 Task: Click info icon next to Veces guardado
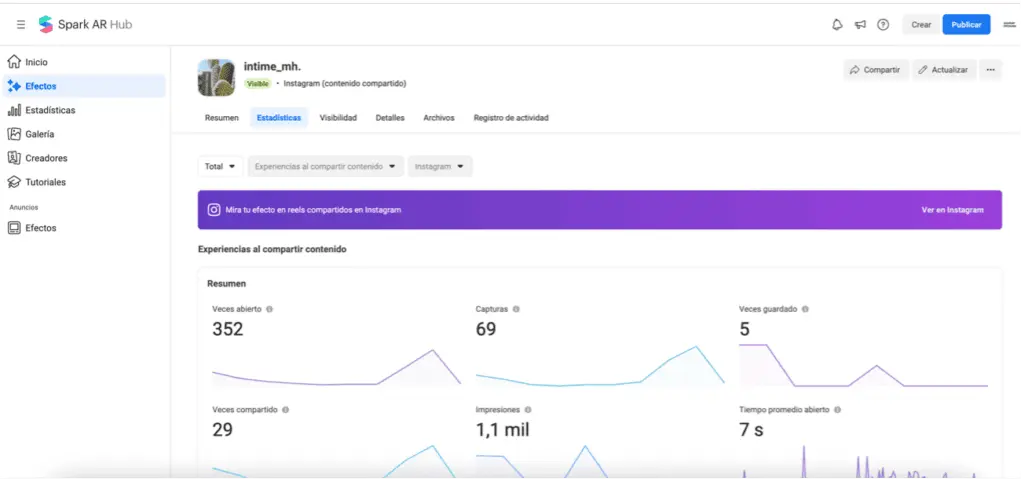tap(805, 309)
